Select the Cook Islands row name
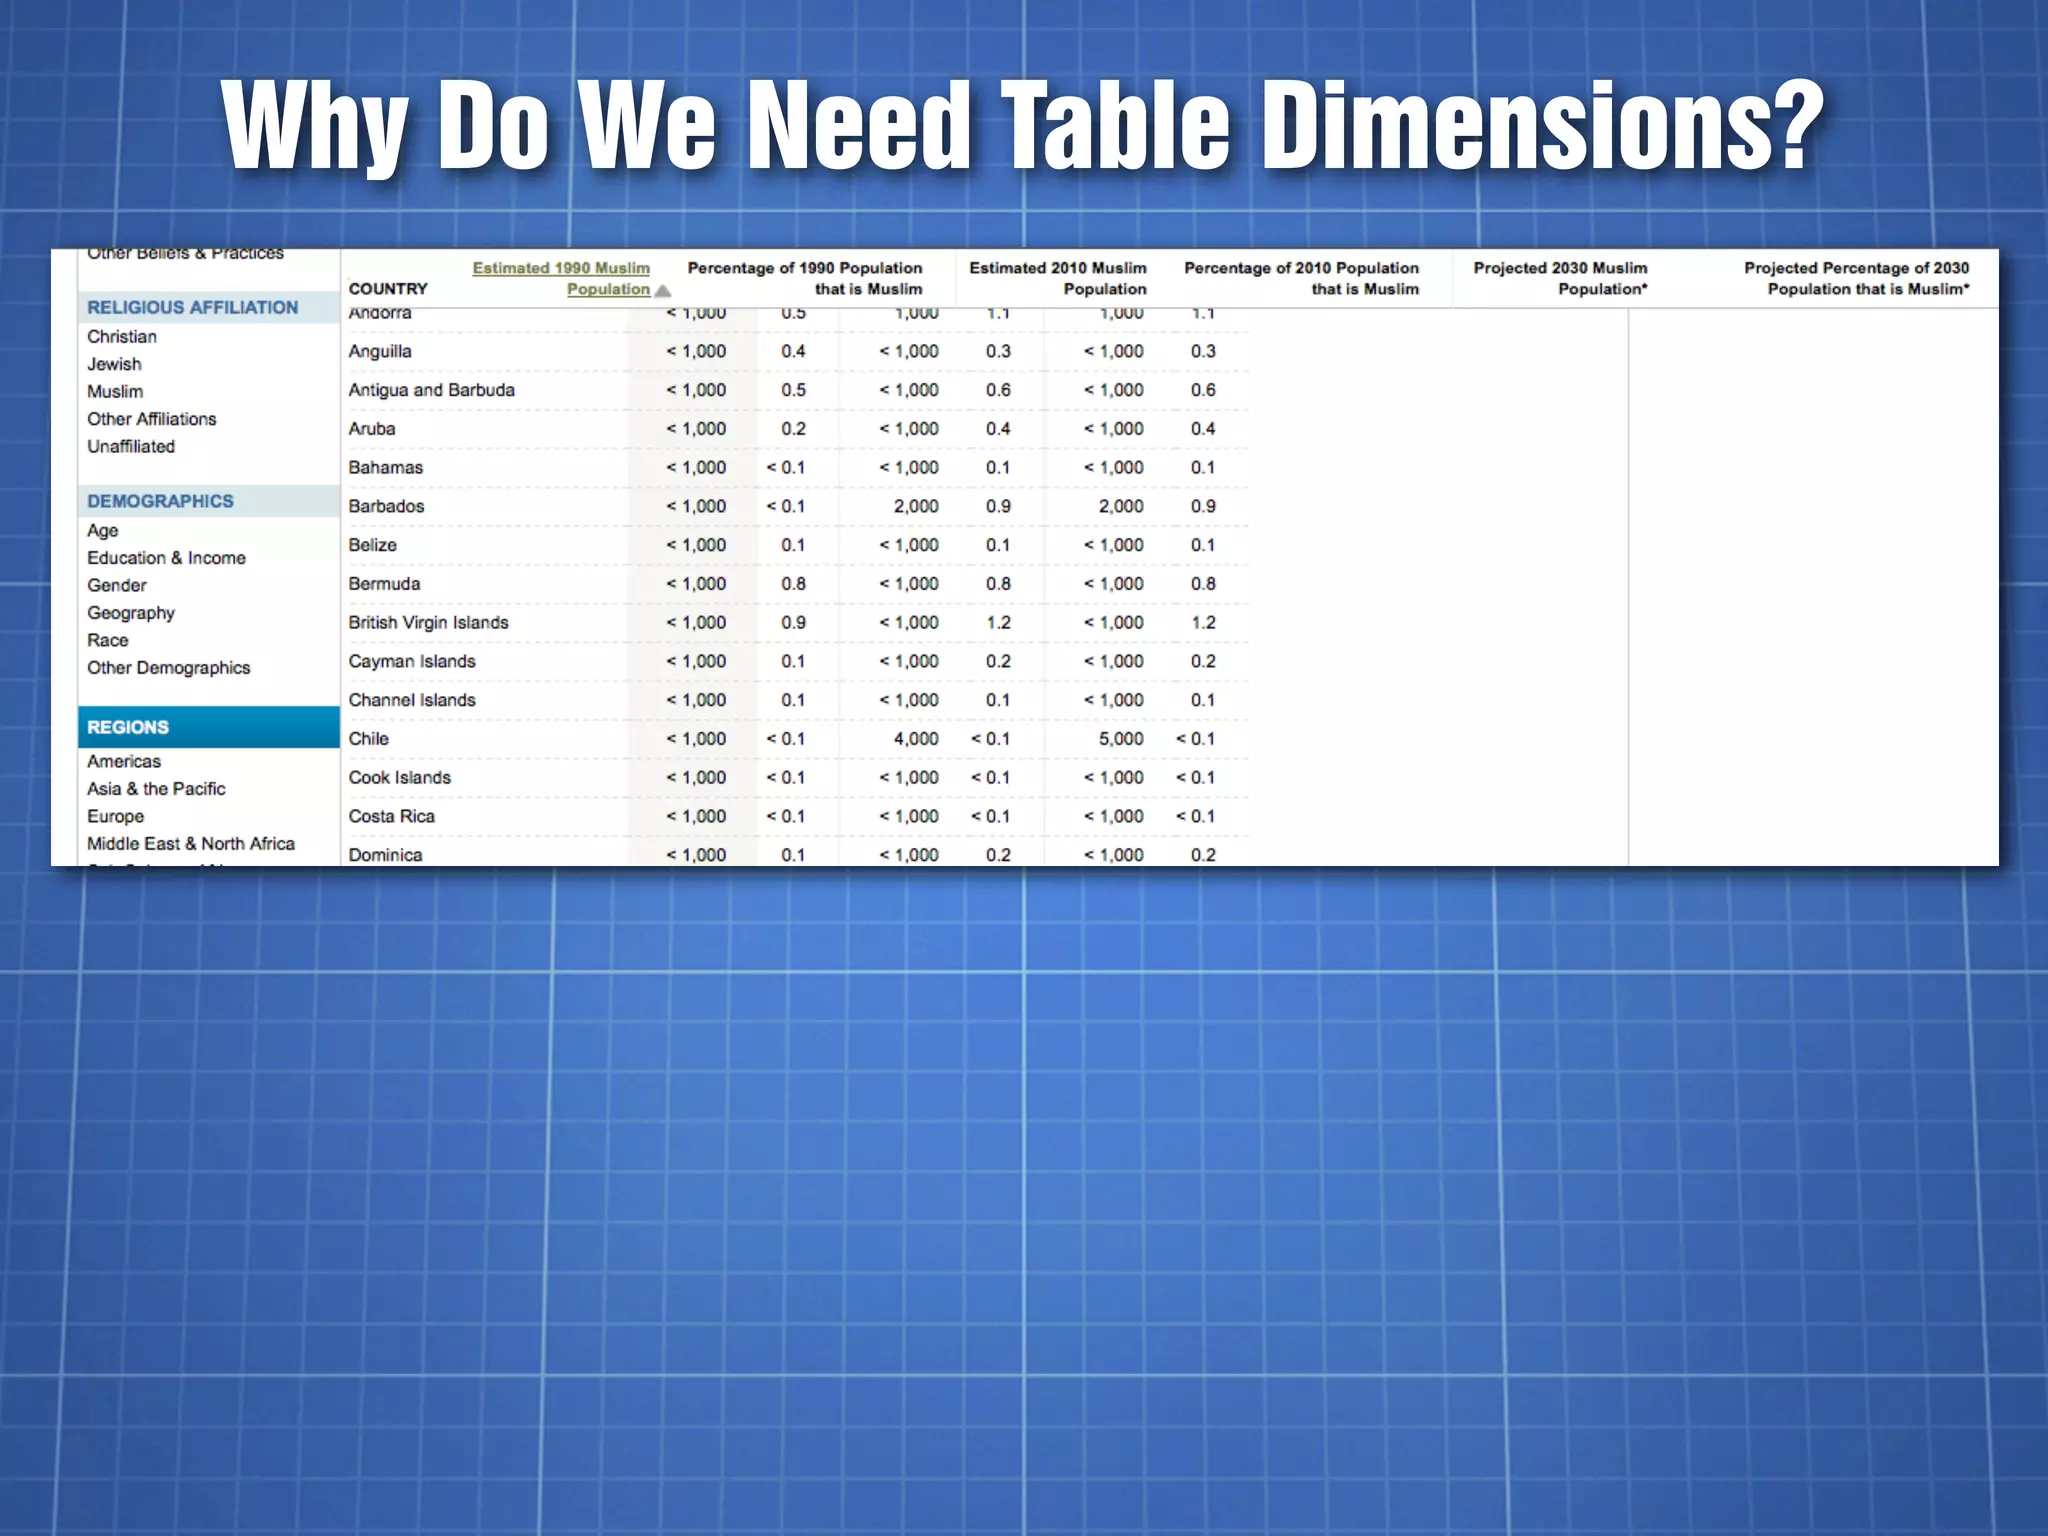Viewport: 2048px width, 1536px height. (400, 778)
